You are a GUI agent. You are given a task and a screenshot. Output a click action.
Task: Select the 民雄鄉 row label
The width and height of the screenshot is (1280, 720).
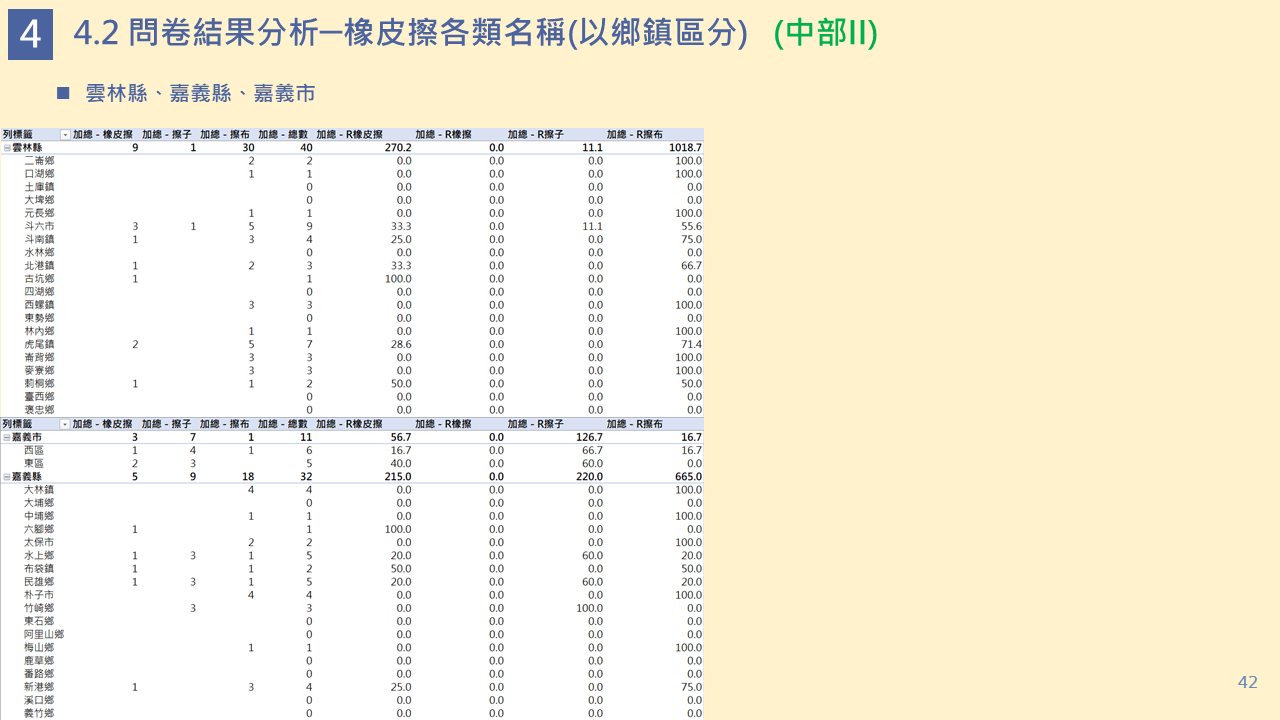pos(39,581)
